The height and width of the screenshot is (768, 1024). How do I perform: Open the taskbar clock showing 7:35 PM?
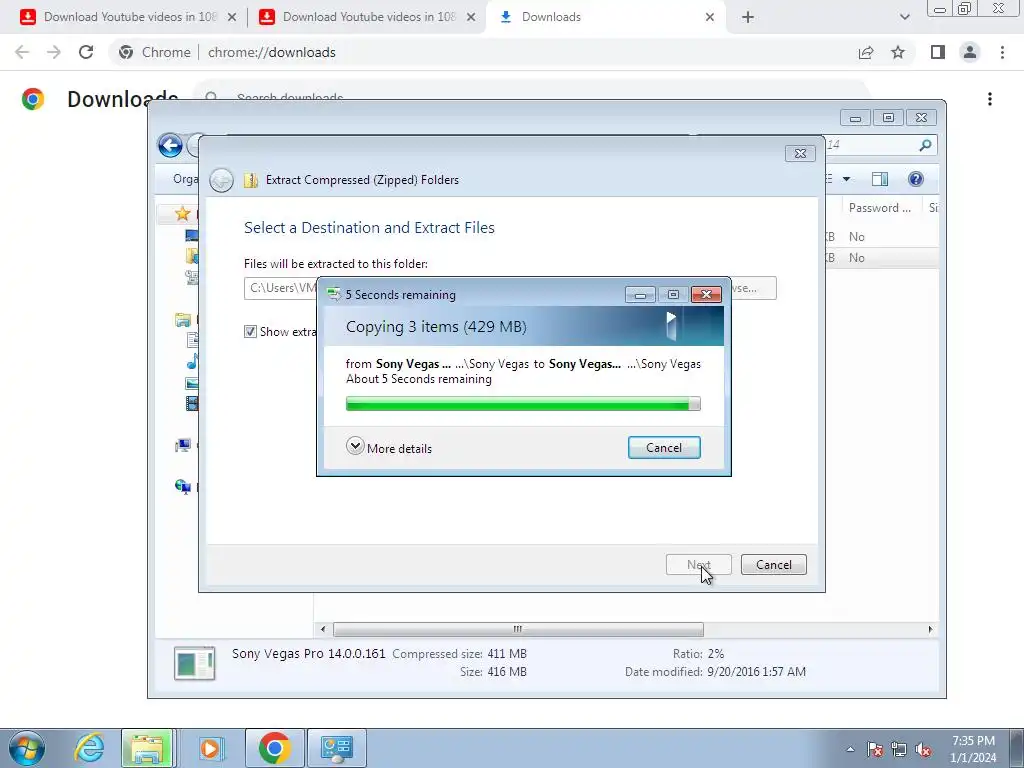coord(973,749)
